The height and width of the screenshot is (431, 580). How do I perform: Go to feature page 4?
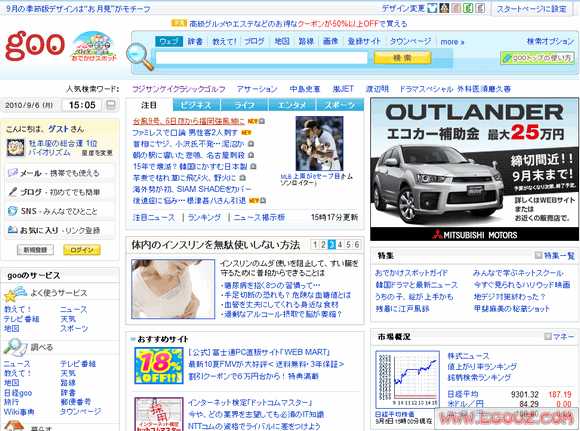click(x=340, y=245)
